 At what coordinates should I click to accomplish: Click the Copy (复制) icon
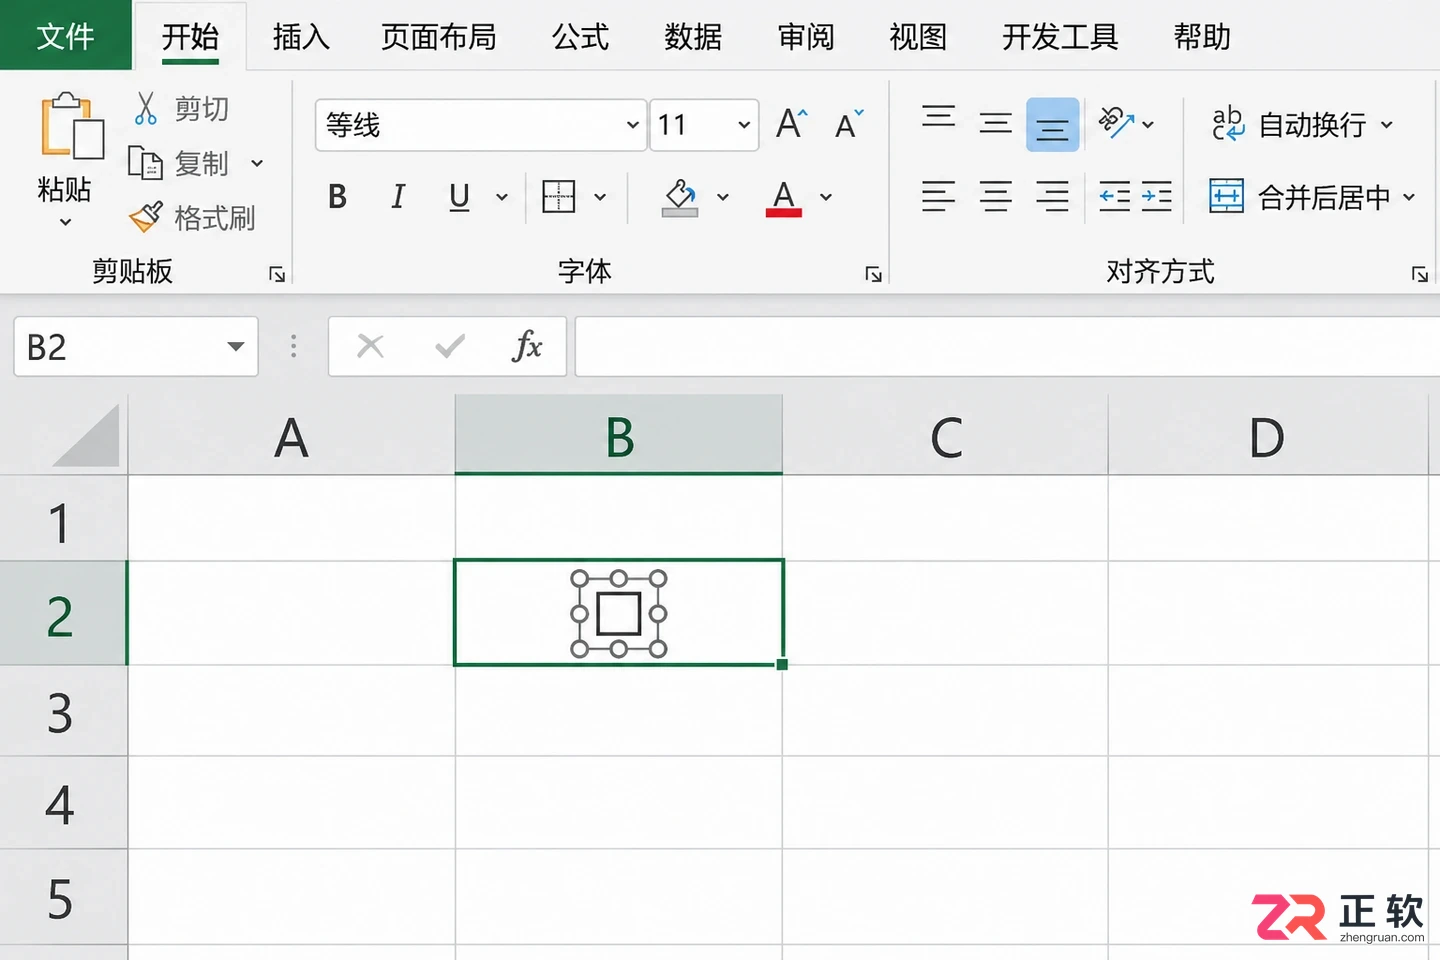tap(145, 162)
